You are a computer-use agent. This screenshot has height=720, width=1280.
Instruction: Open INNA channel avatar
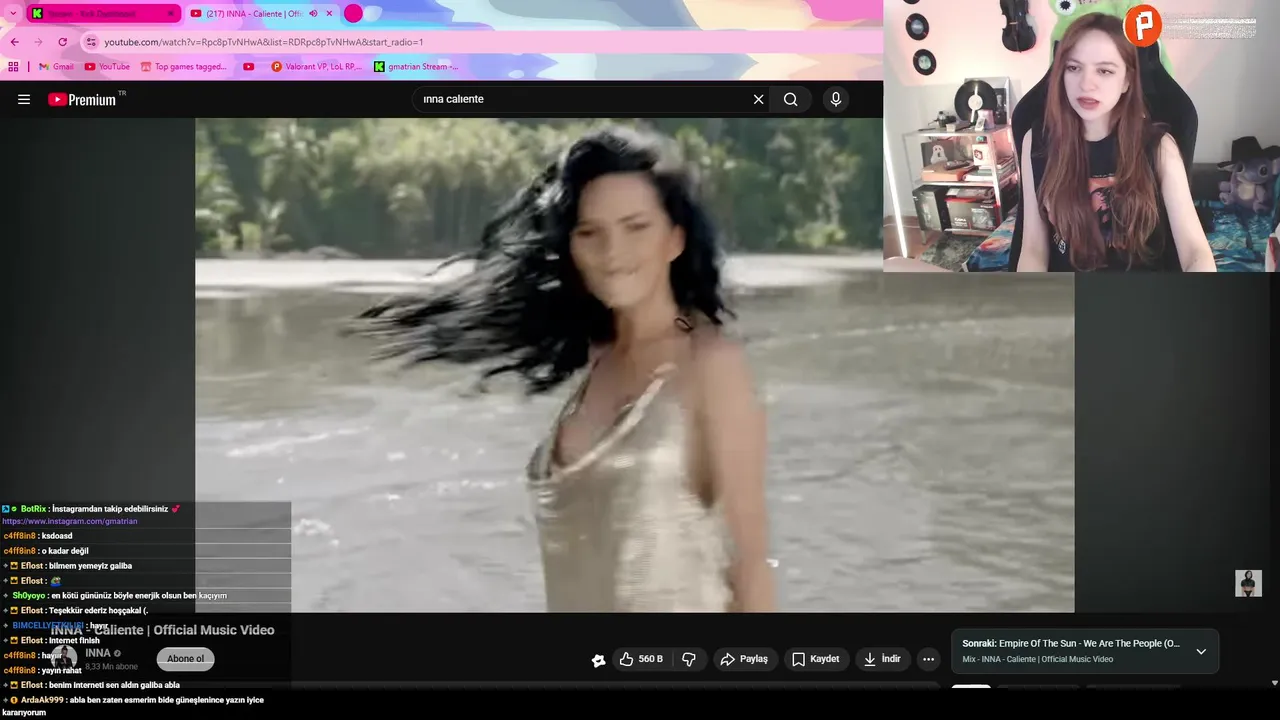click(x=64, y=657)
